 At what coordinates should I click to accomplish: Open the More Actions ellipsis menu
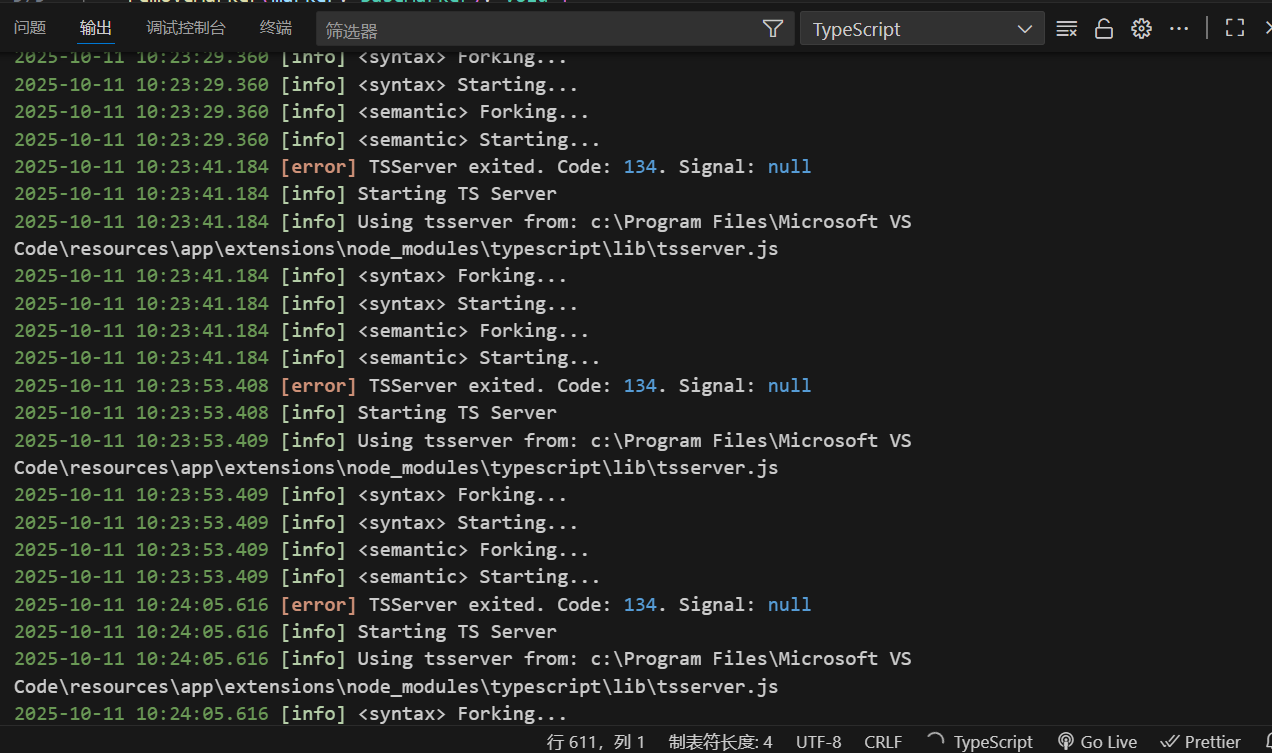[x=1179, y=28]
